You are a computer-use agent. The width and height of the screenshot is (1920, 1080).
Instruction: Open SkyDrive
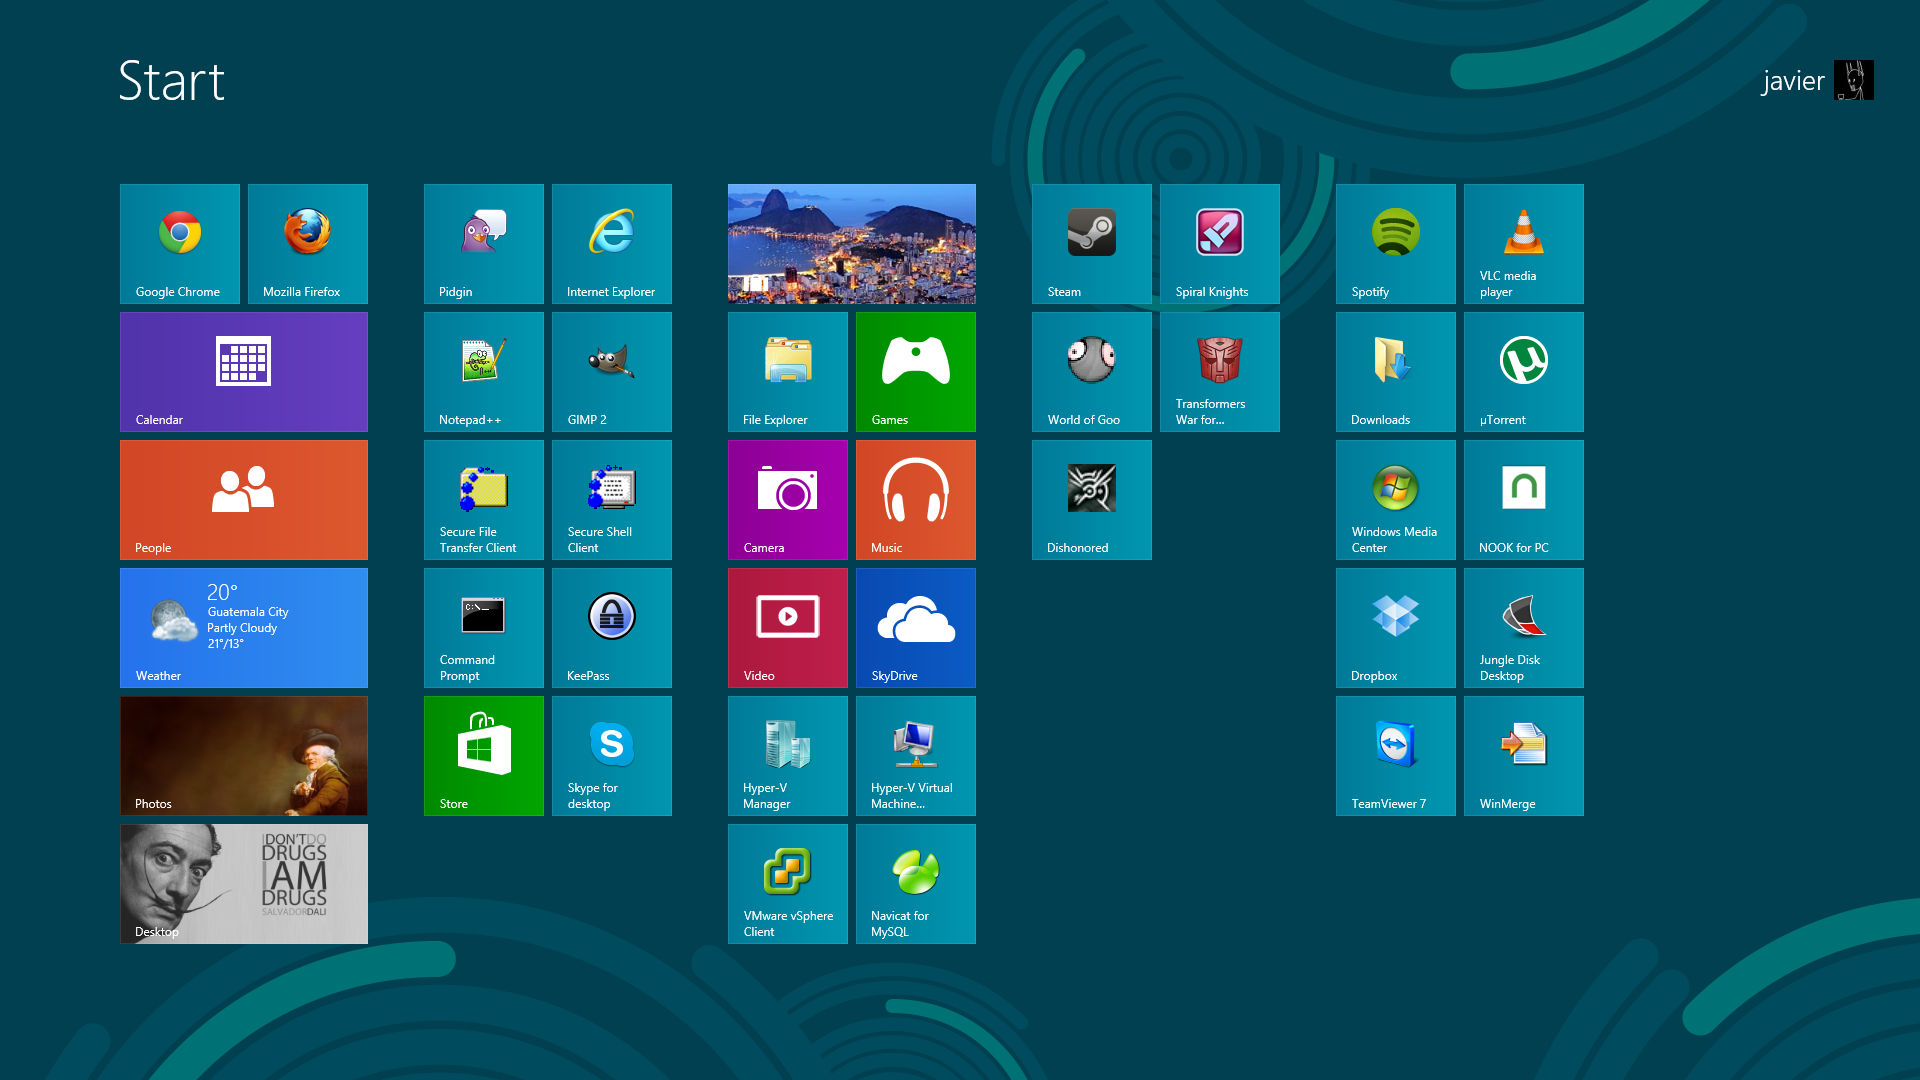pos(915,627)
